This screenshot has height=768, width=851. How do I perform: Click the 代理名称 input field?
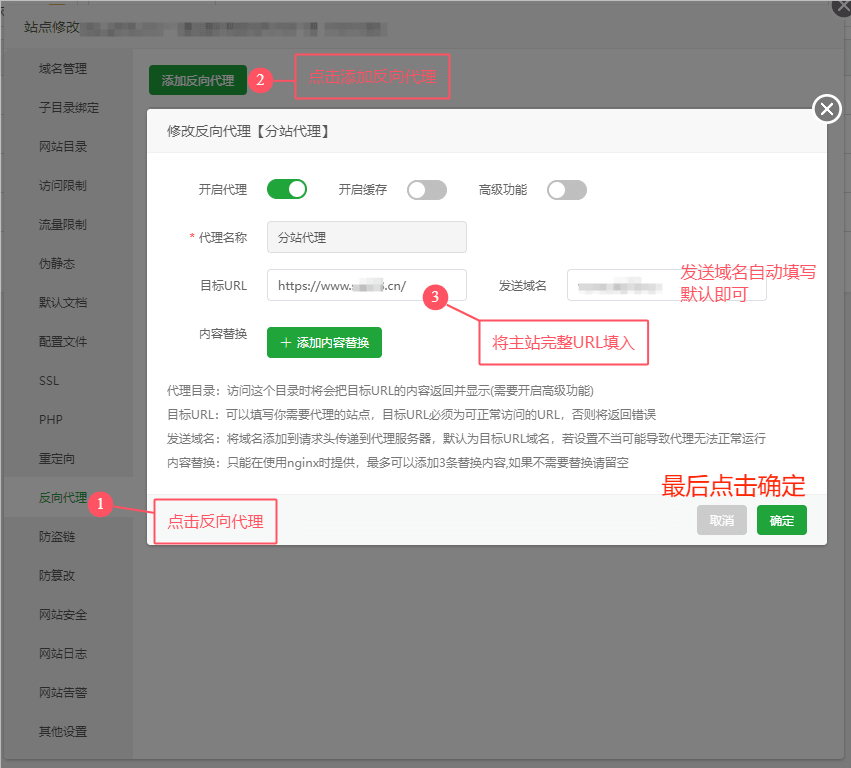coord(366,237)
